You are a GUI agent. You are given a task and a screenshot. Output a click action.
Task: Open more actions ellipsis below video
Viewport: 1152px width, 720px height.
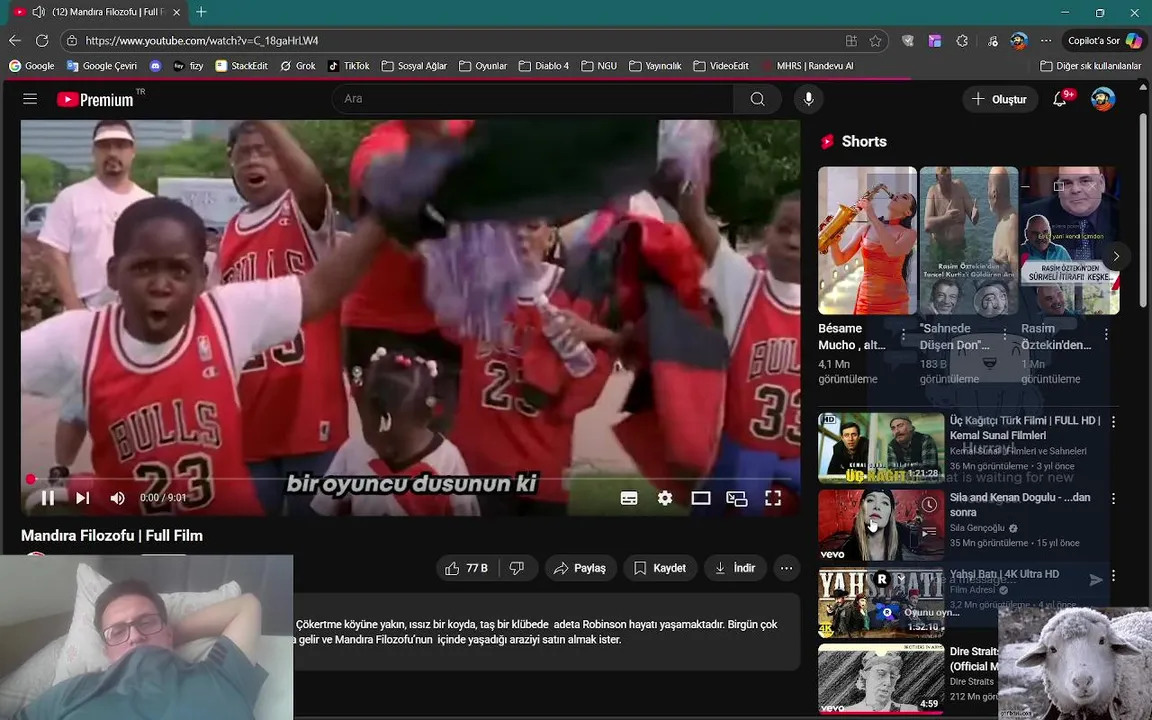pos(786,568)
